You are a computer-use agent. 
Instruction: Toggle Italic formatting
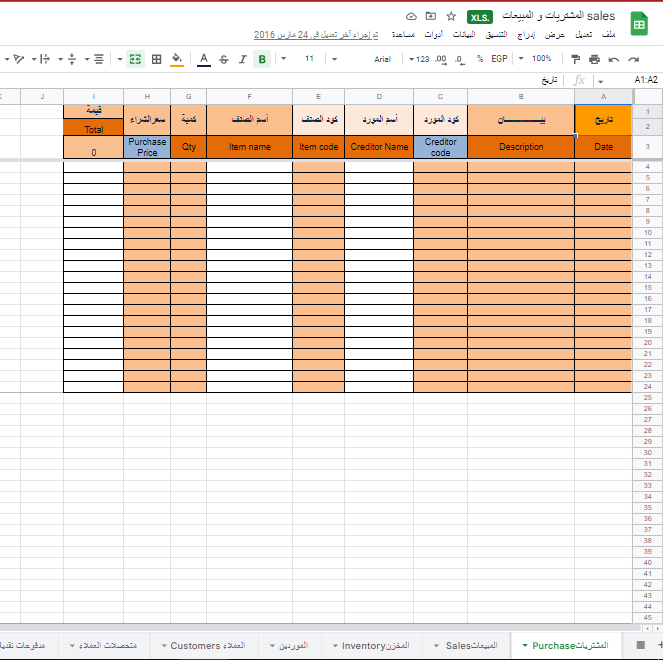coord(243,59)
